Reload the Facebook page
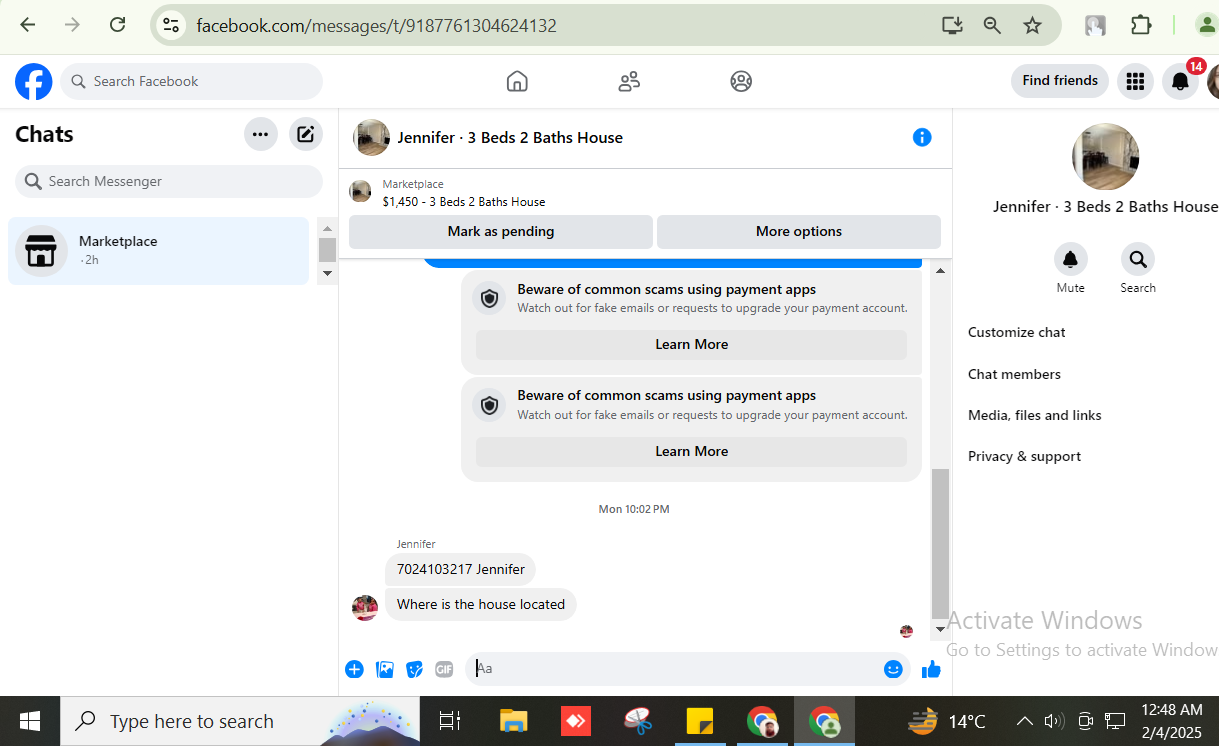 (x=117, y=25)
